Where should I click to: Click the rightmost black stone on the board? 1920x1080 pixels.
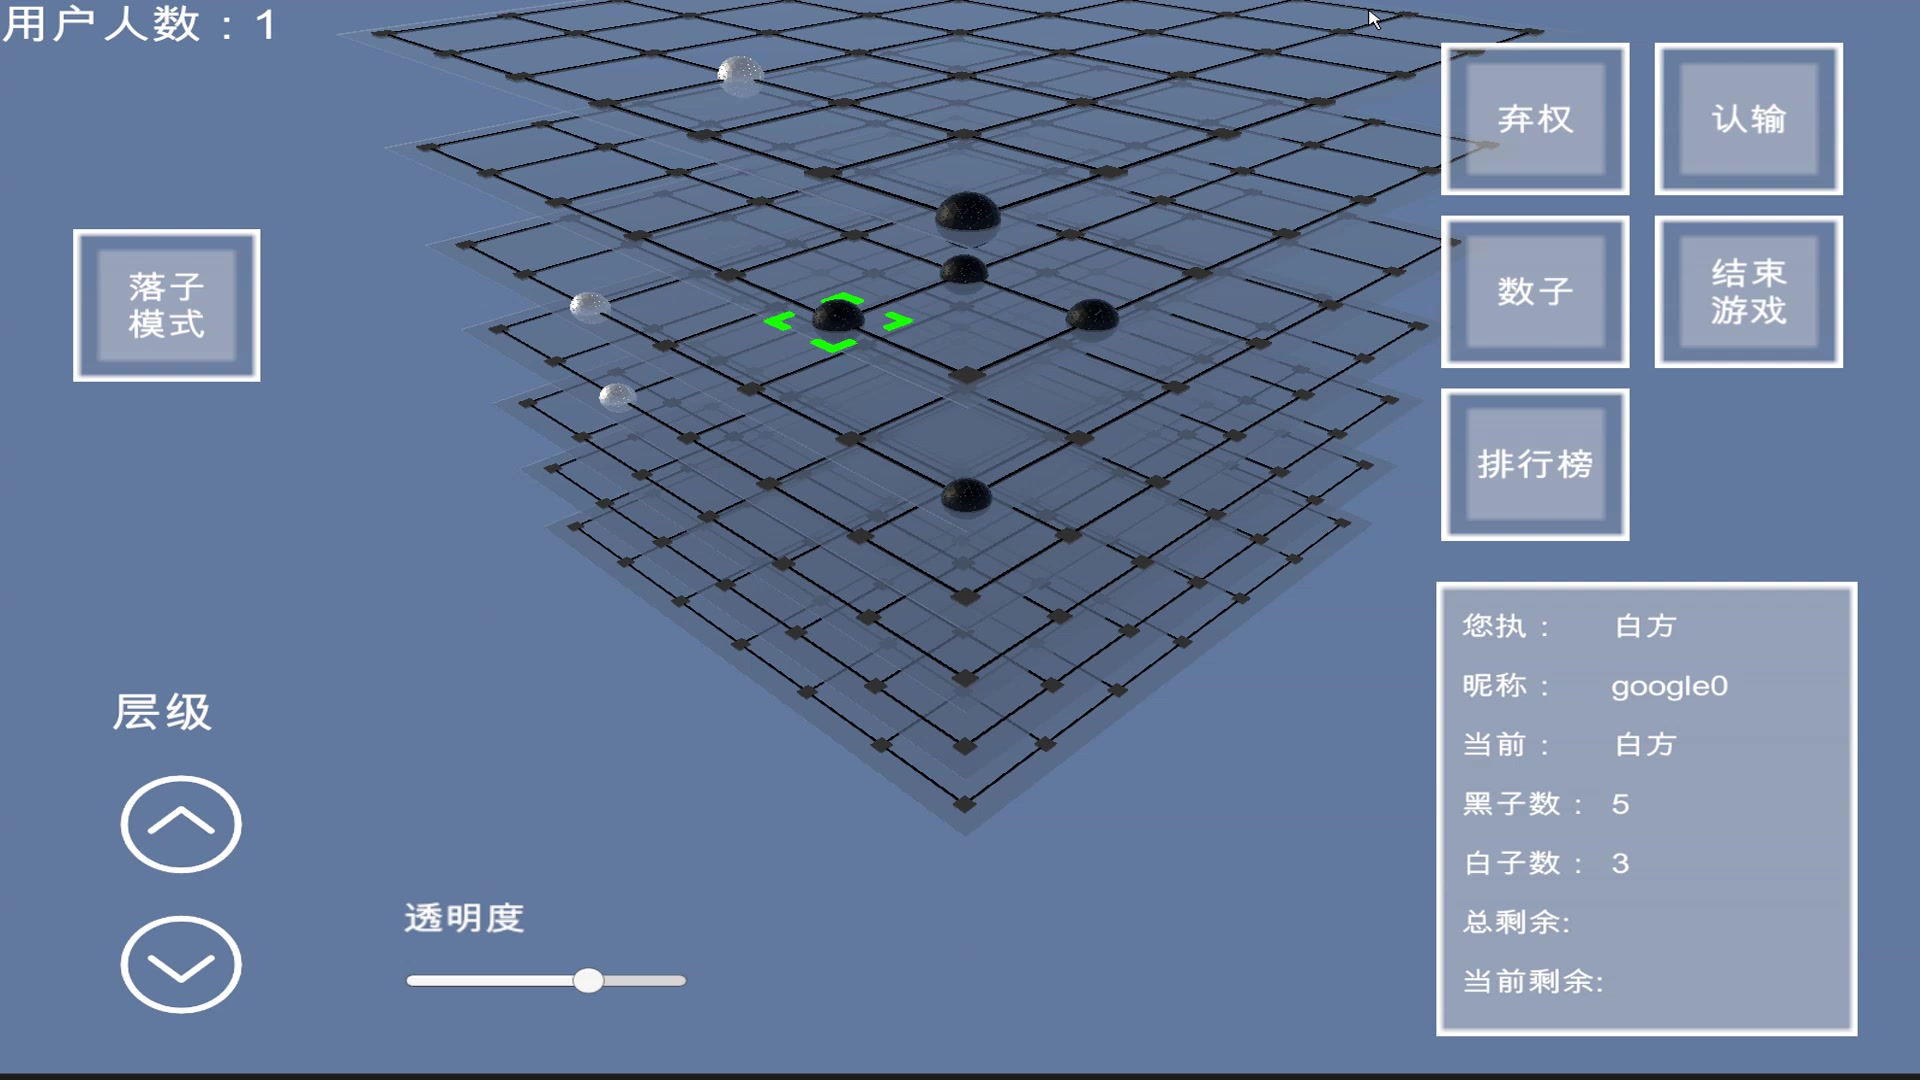coord(1092,316)
